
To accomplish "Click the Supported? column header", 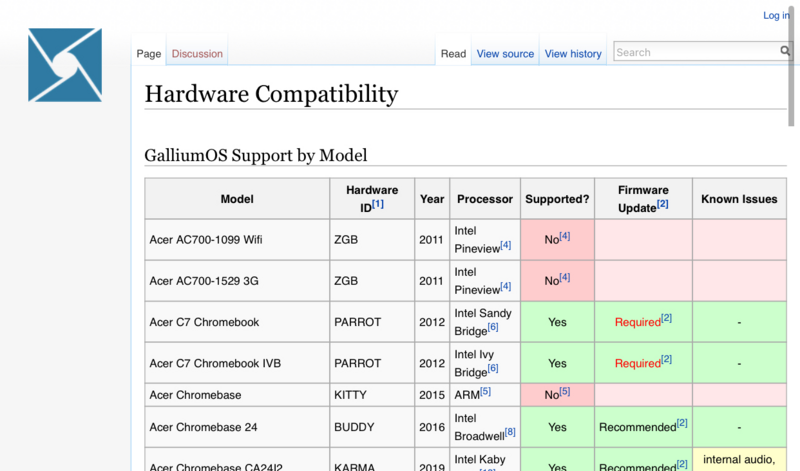I will click(557, 199).
